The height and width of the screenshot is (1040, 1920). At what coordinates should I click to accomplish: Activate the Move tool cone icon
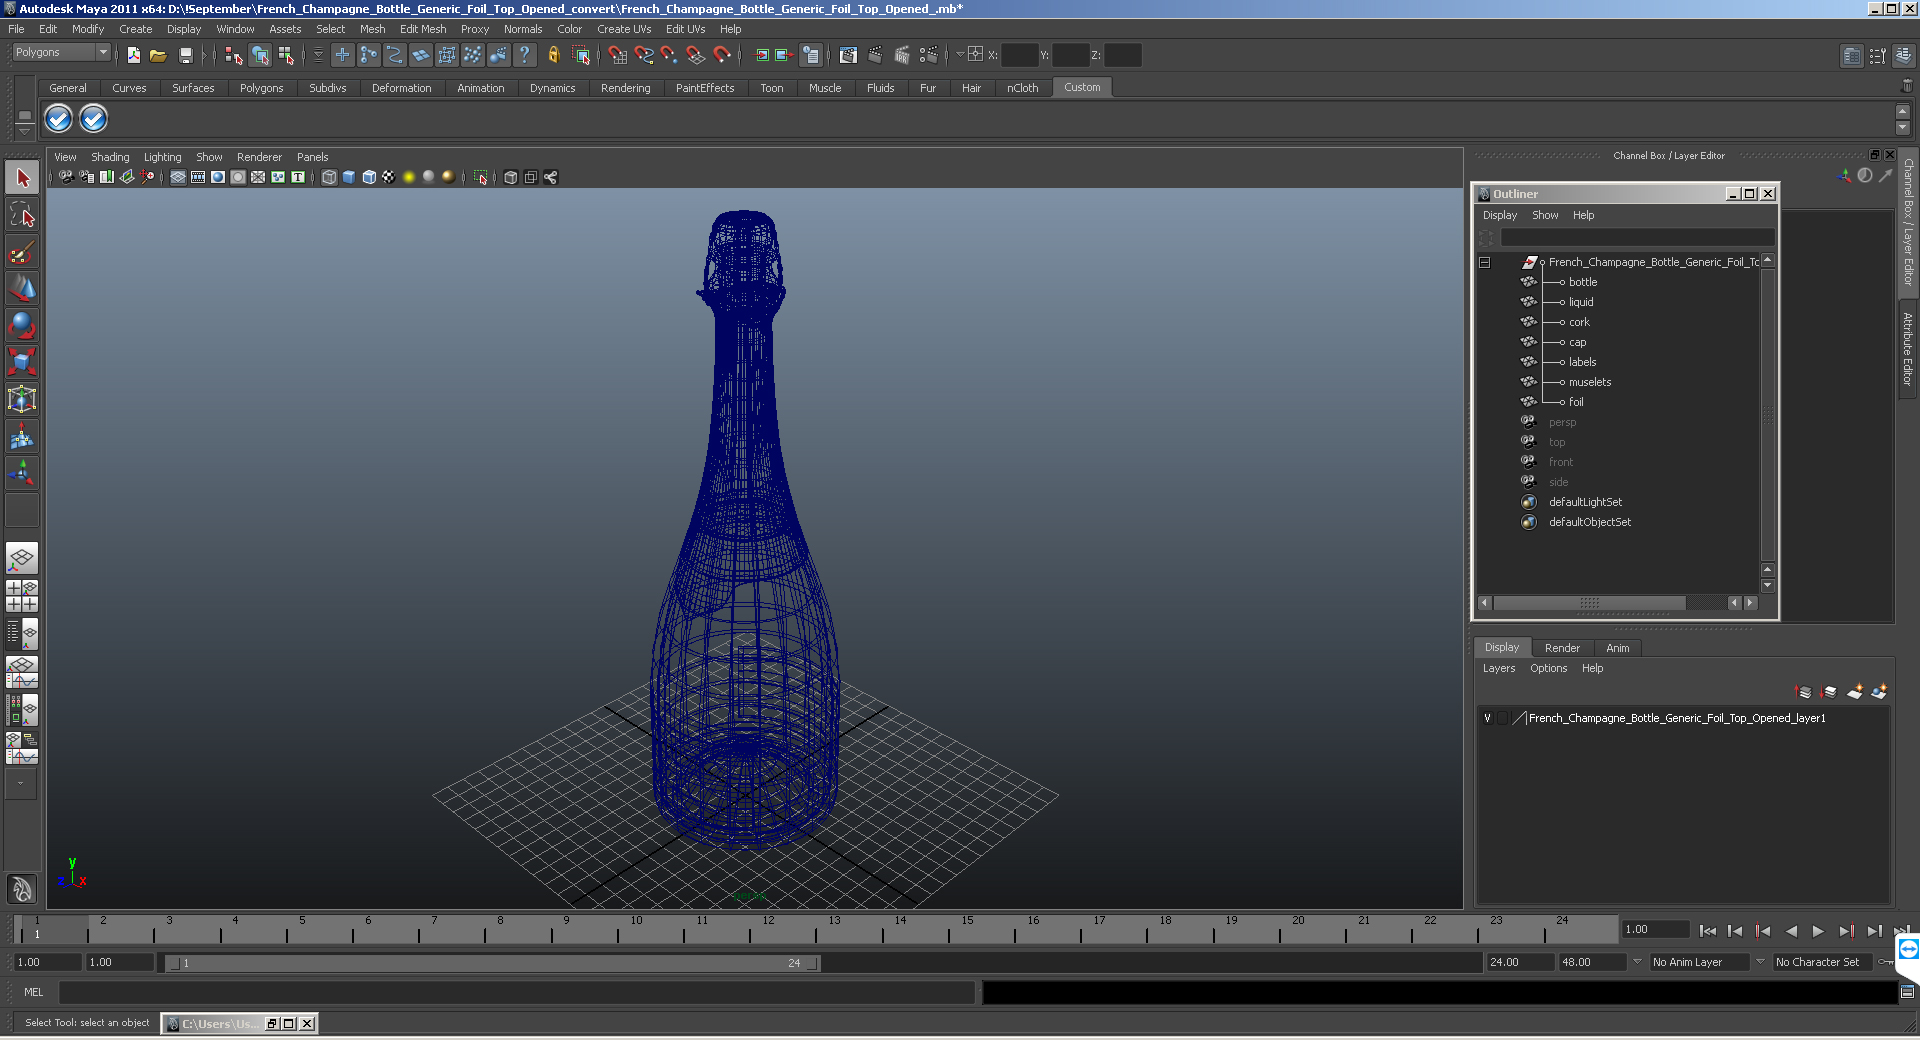[22, 289]
